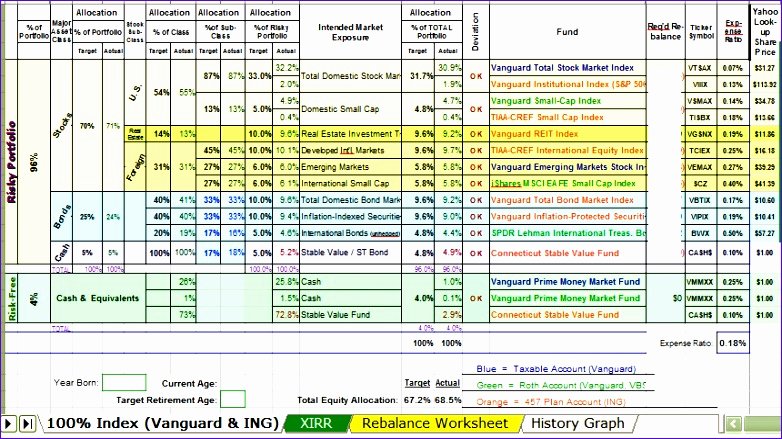The image size is (782, 439).
Task: Select the SCZ ticker cell
Action: [701, 183]
